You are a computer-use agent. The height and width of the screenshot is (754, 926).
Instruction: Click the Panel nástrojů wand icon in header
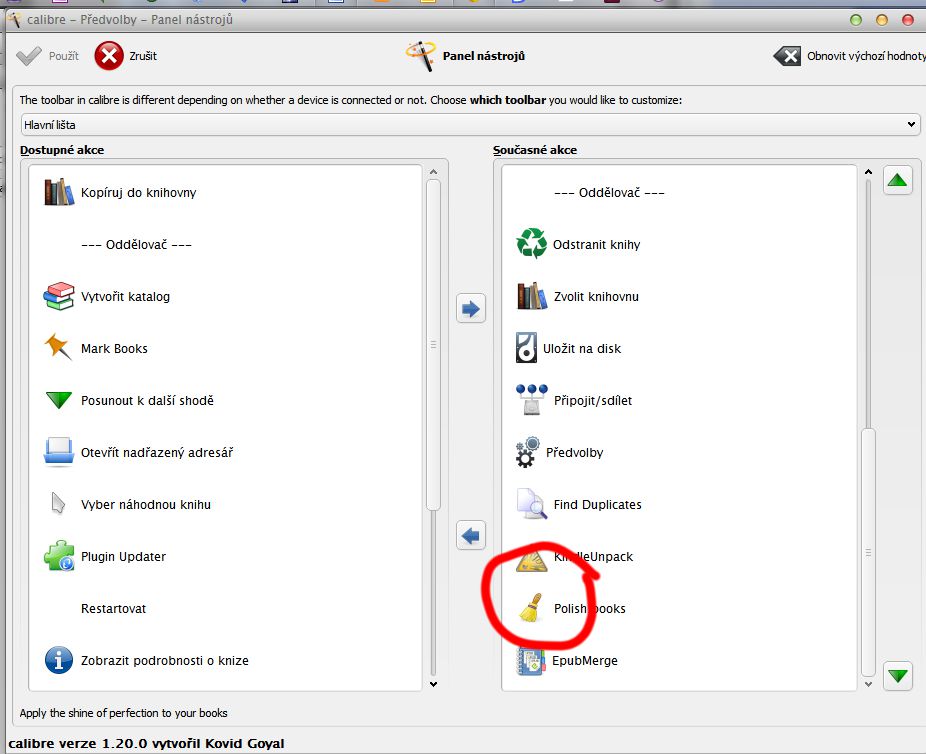pos(421,56)
